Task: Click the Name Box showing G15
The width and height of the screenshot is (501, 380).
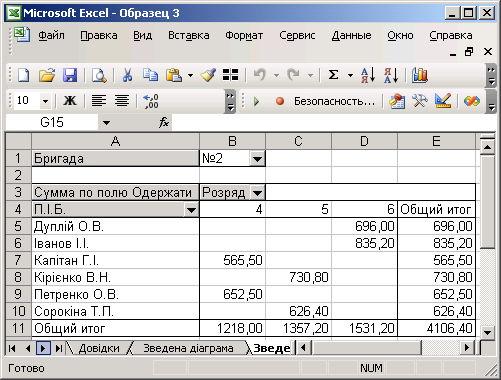Action: click(52, 123)
